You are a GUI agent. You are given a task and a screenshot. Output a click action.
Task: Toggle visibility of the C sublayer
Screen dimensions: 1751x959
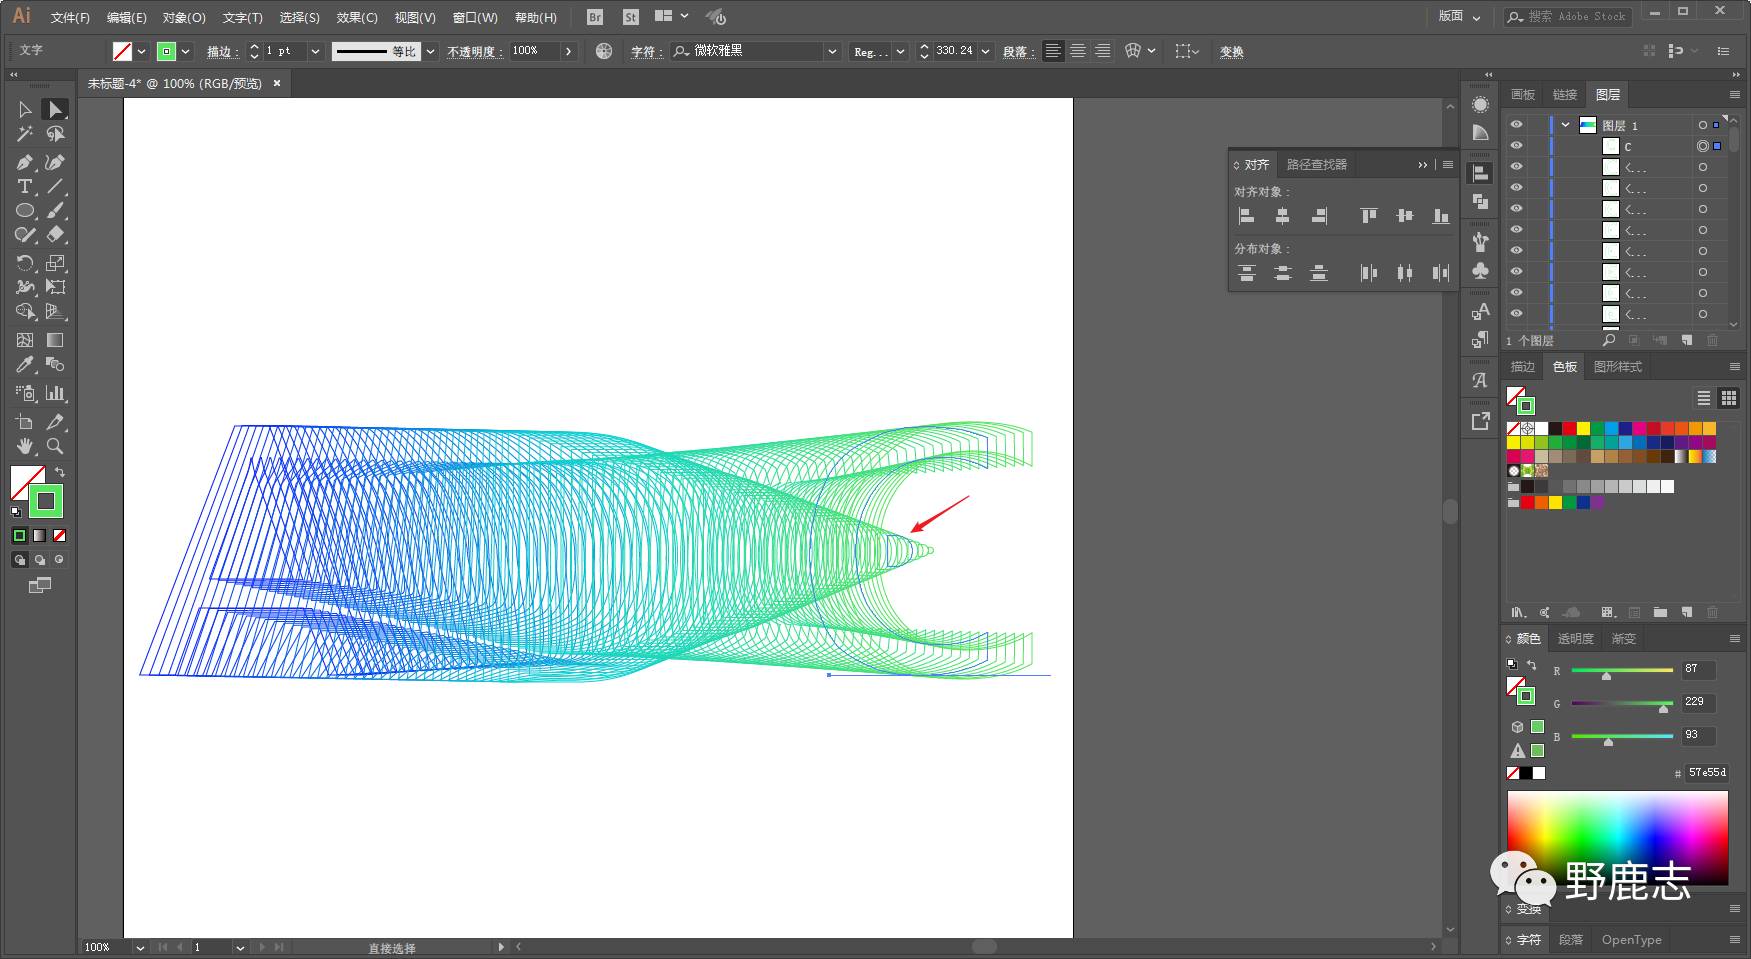(x=1517, y=146)
